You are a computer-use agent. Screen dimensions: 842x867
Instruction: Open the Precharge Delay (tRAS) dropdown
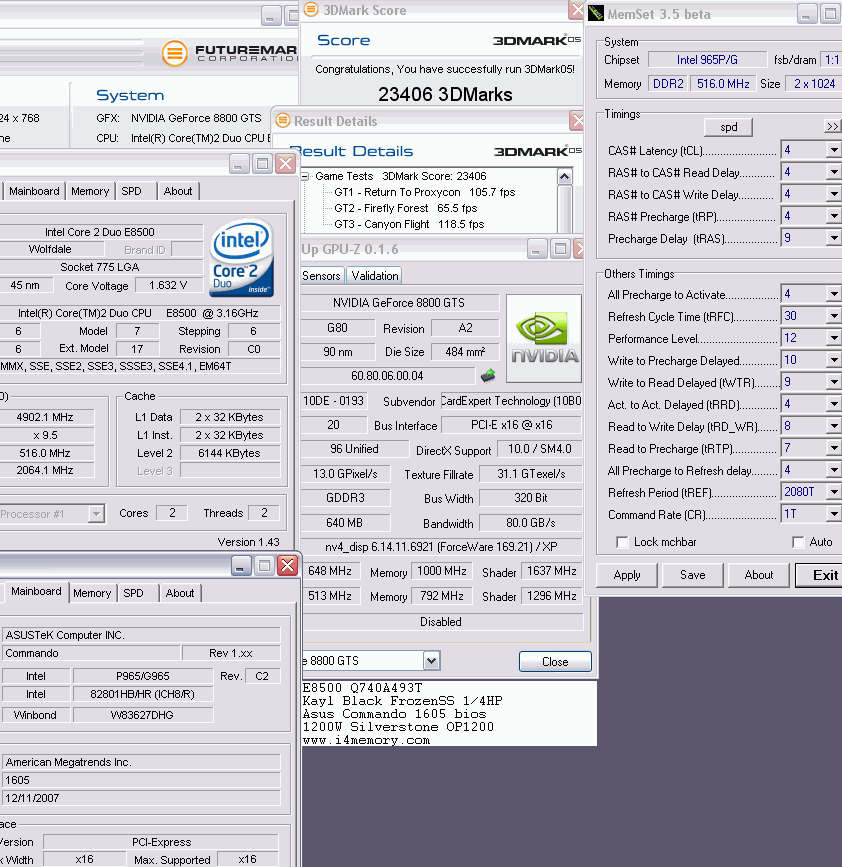[x=833, y=238]
